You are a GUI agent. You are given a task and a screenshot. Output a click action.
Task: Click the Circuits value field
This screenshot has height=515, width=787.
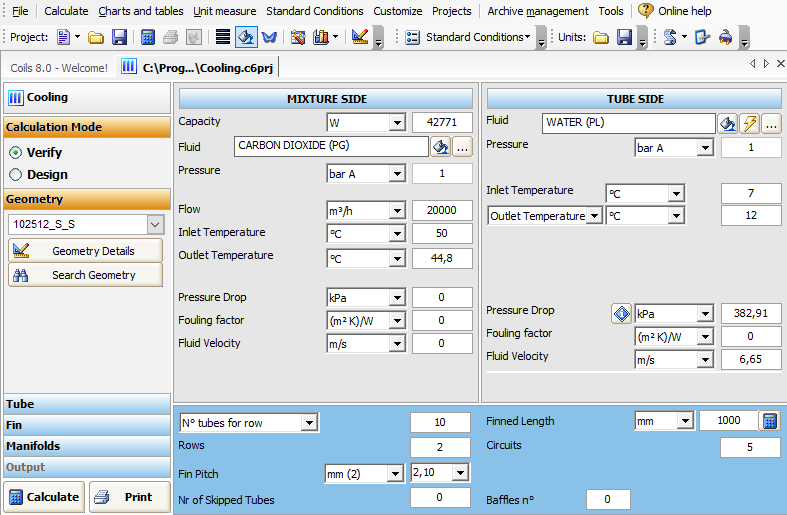click(x=750, y=447)
